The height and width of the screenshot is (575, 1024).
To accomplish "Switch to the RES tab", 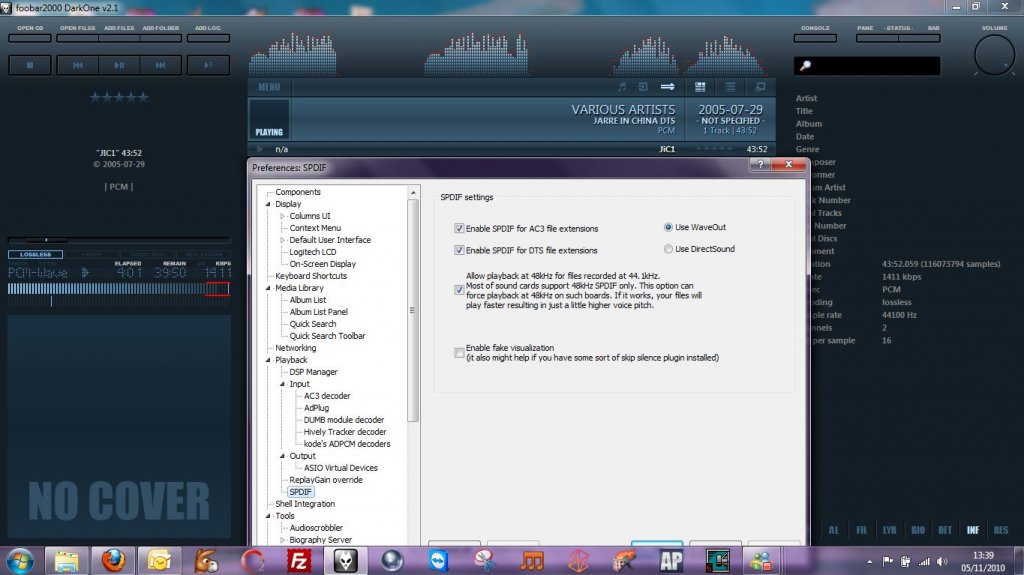I will point(1000,530).
